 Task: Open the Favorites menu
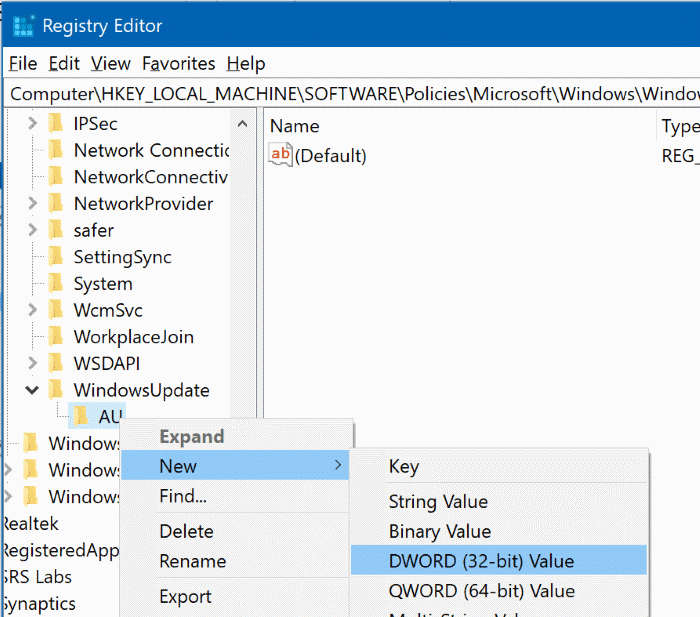pos(179,64)
